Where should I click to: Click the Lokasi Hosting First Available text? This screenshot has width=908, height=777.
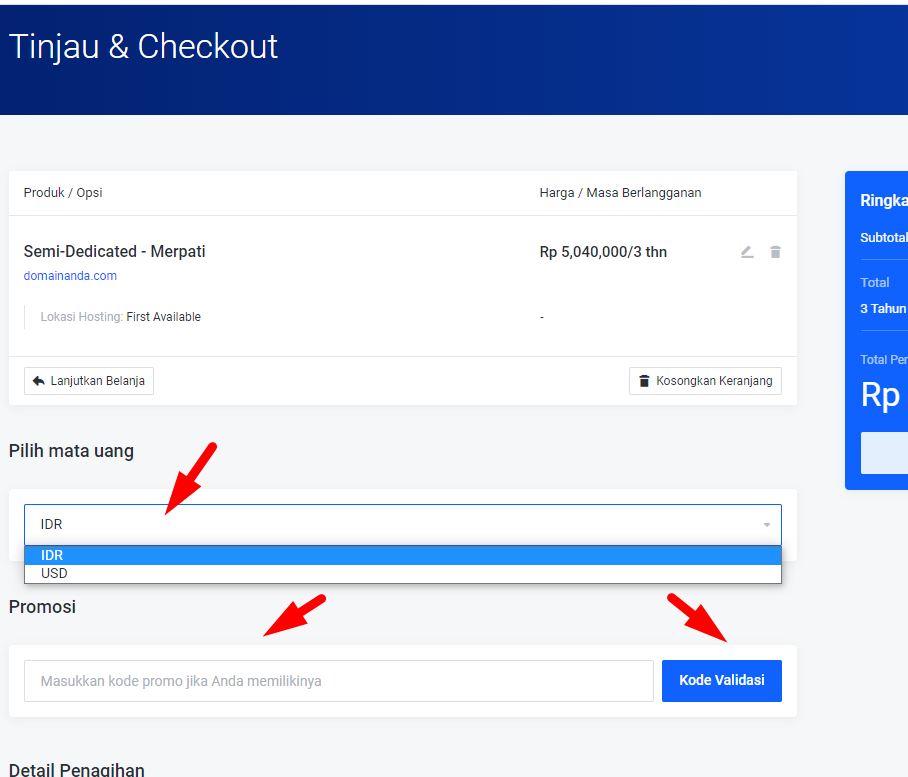tap(120, 317)
